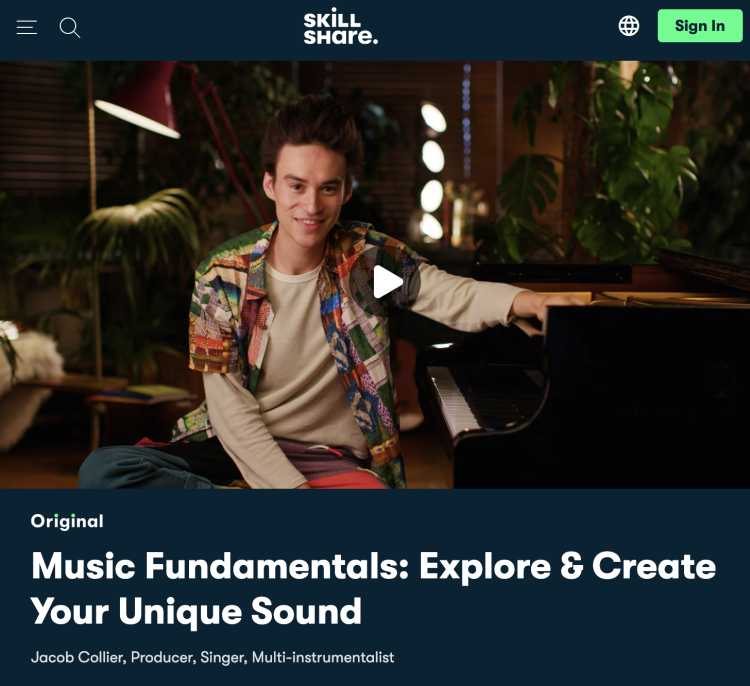Play the course preview video
The image size is (750, 686).
[x=387, y=282]
